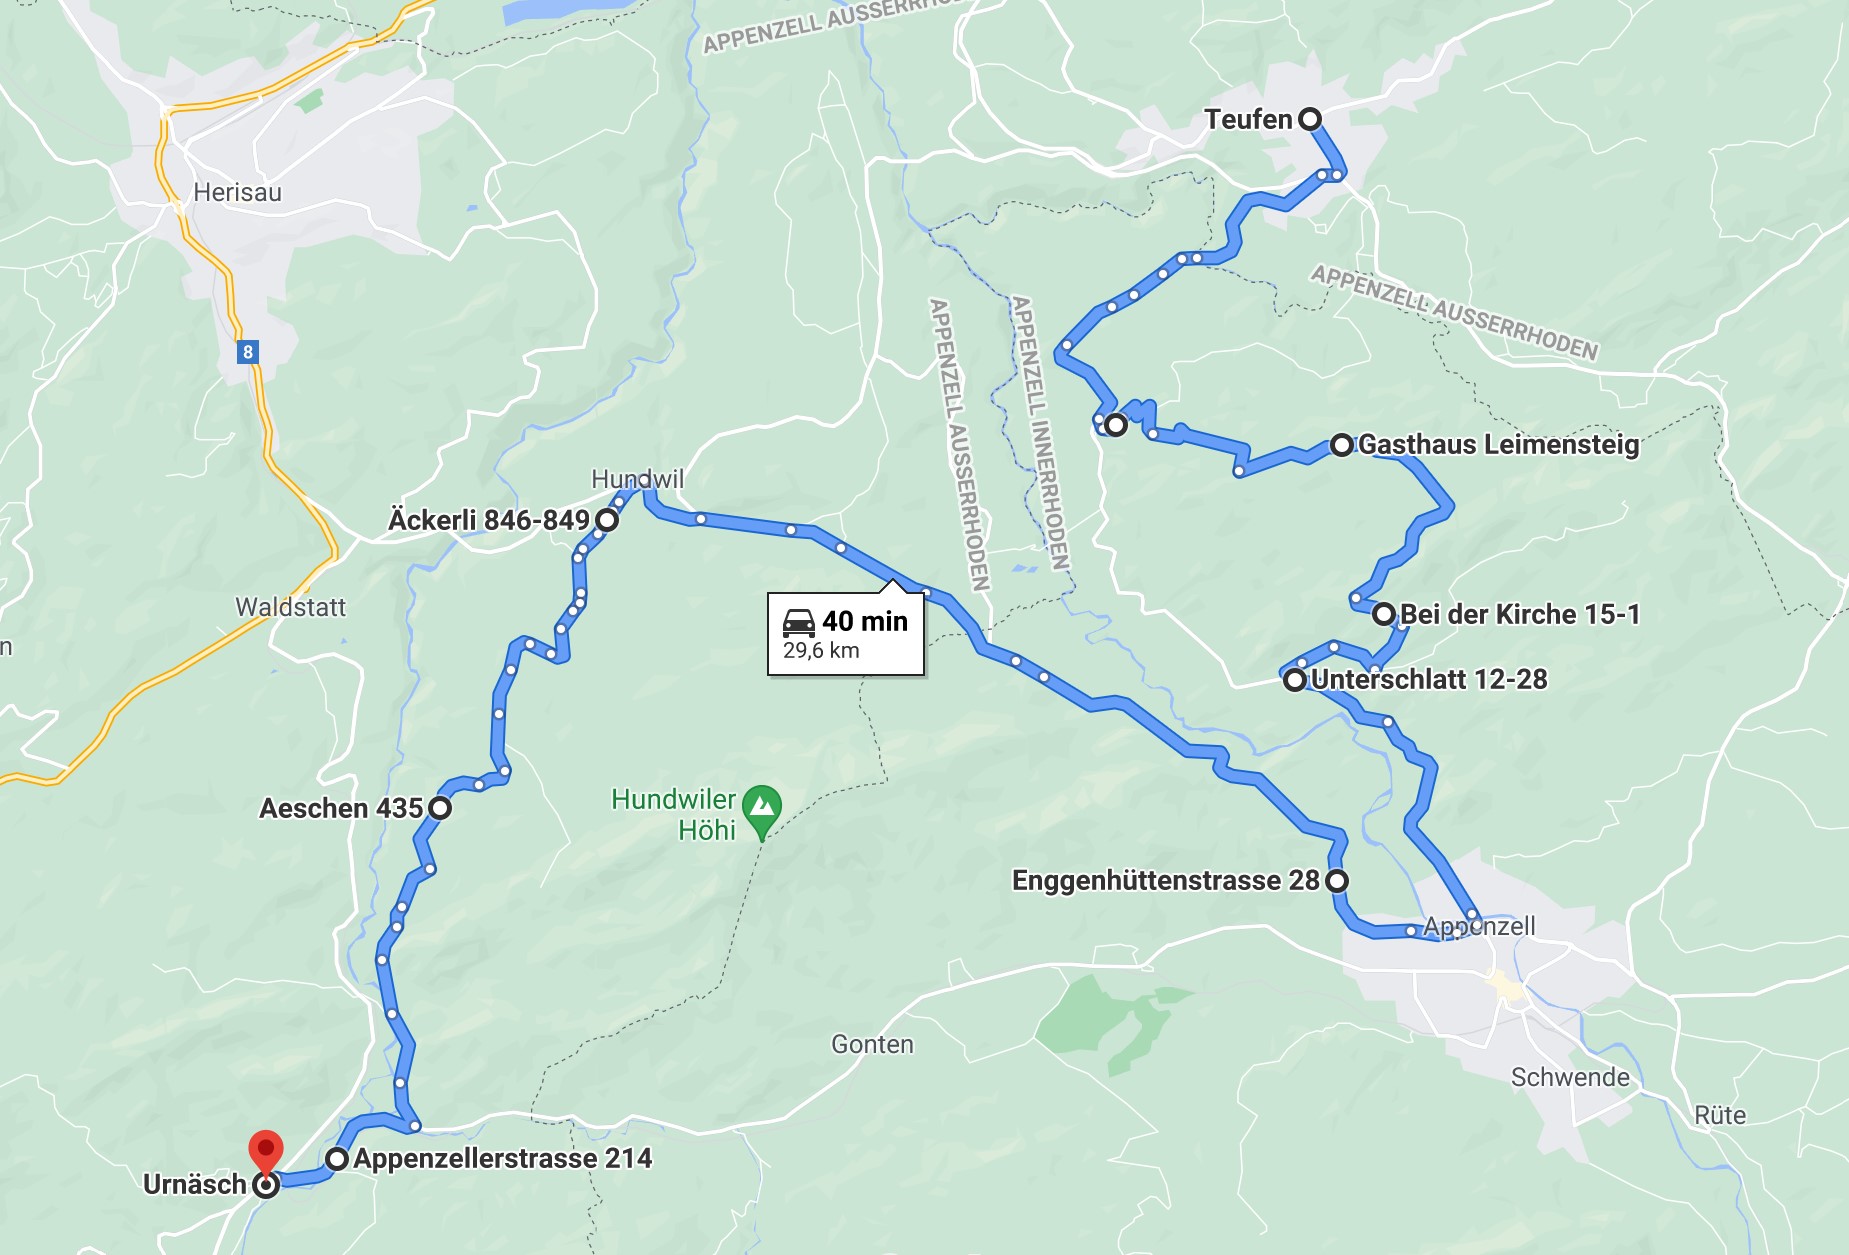Click the Appenzellerstrasse 214 waypoint marker

tap(337, 1159)
